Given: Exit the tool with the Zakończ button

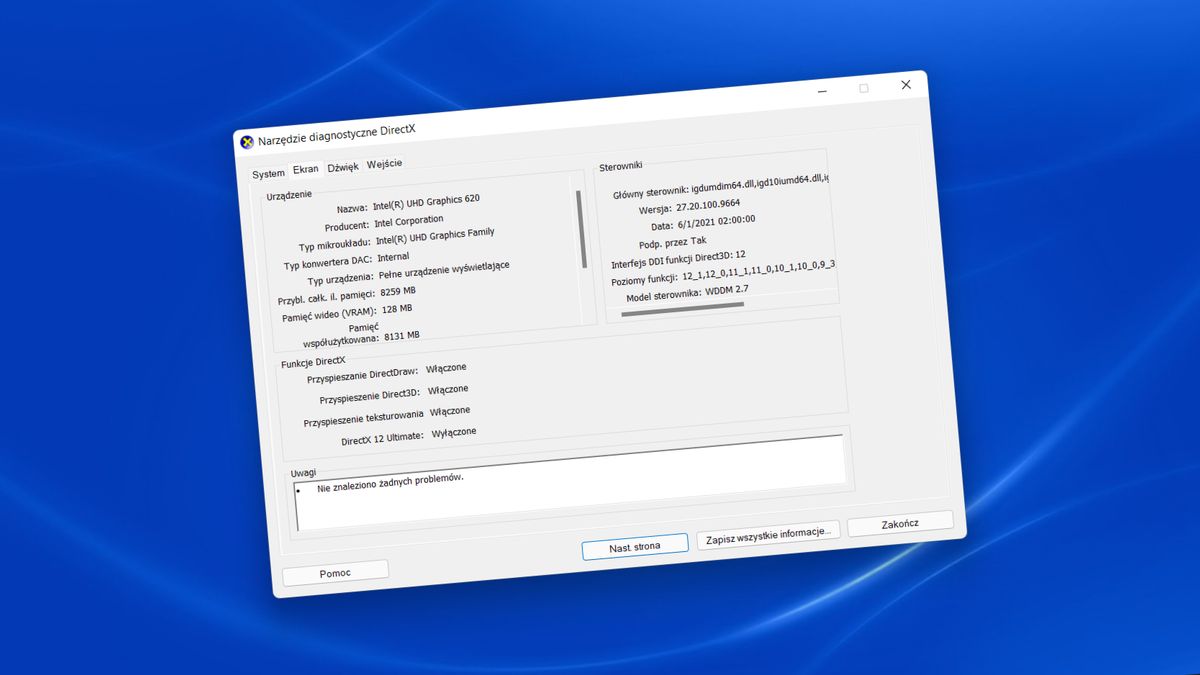Looking at the screenshot, I should (899, 522).
